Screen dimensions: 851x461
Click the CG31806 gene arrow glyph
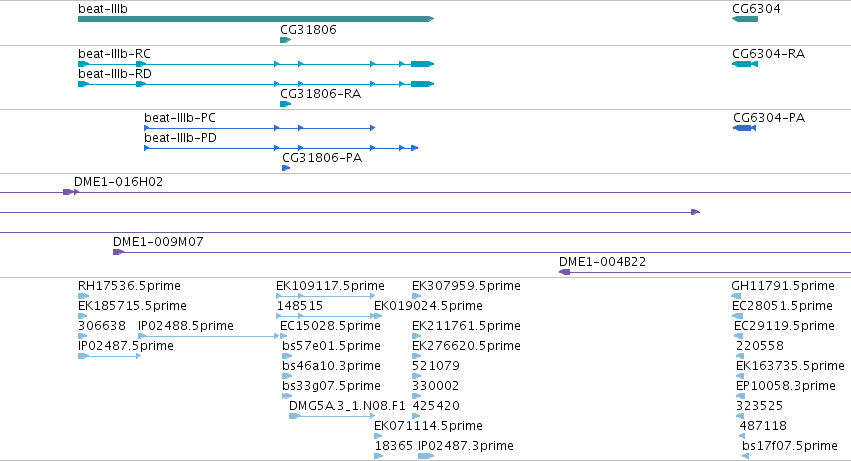(x=285, y=40)
